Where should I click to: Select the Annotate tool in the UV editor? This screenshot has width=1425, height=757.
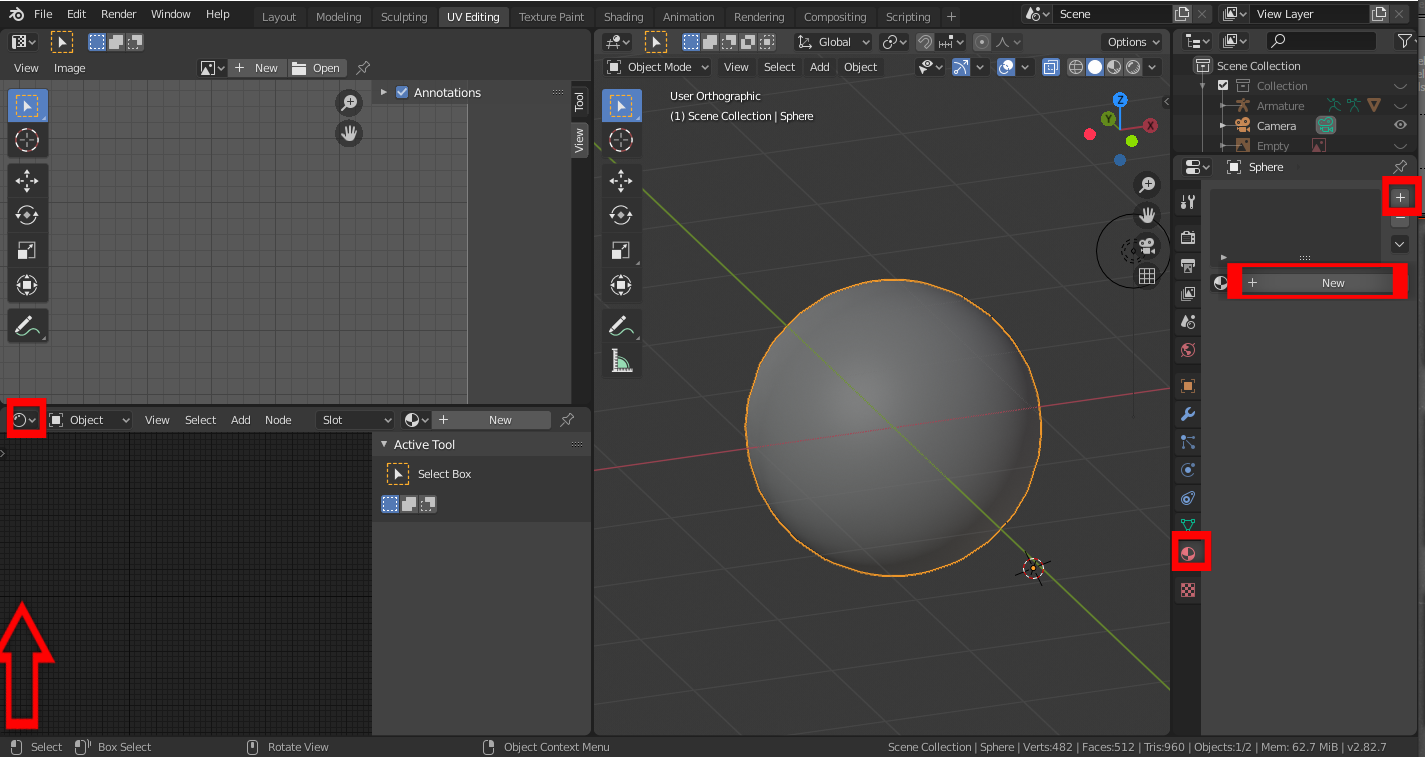click(27, 325)
